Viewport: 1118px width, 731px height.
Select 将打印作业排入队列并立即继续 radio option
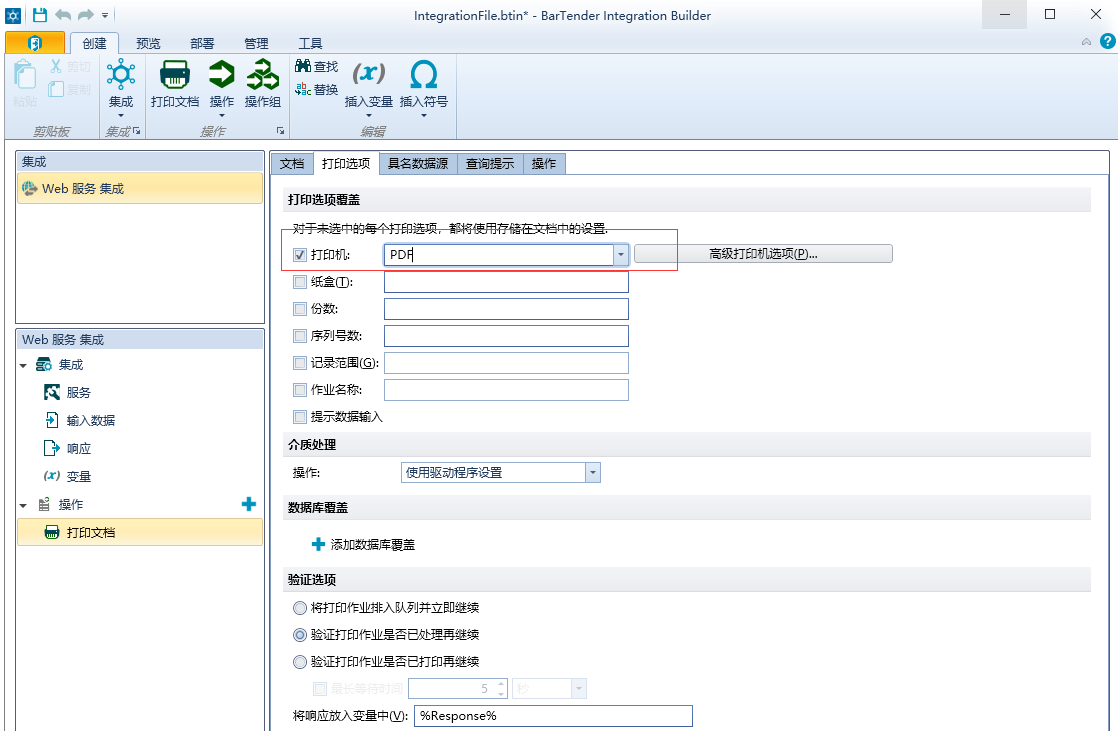[x=300, y=608]
